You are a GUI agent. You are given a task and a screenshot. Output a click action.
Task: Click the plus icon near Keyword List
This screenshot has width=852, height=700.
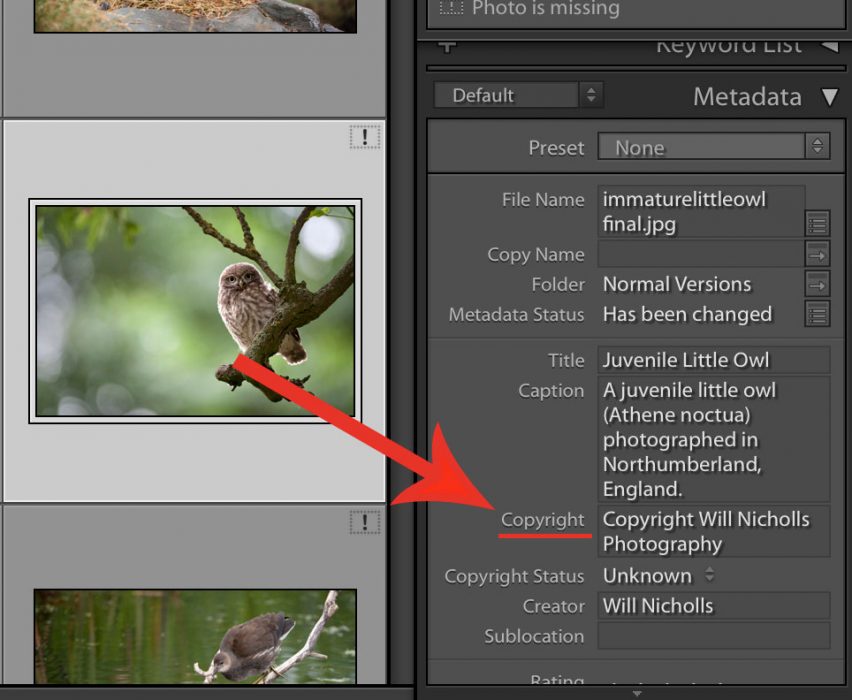pyautogui.click(x=447, y=44)
